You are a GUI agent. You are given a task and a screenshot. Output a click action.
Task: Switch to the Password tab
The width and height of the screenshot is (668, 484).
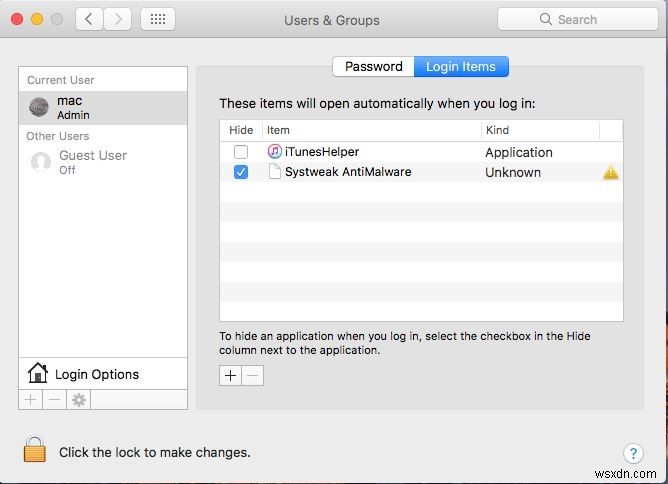pos(373,67)
